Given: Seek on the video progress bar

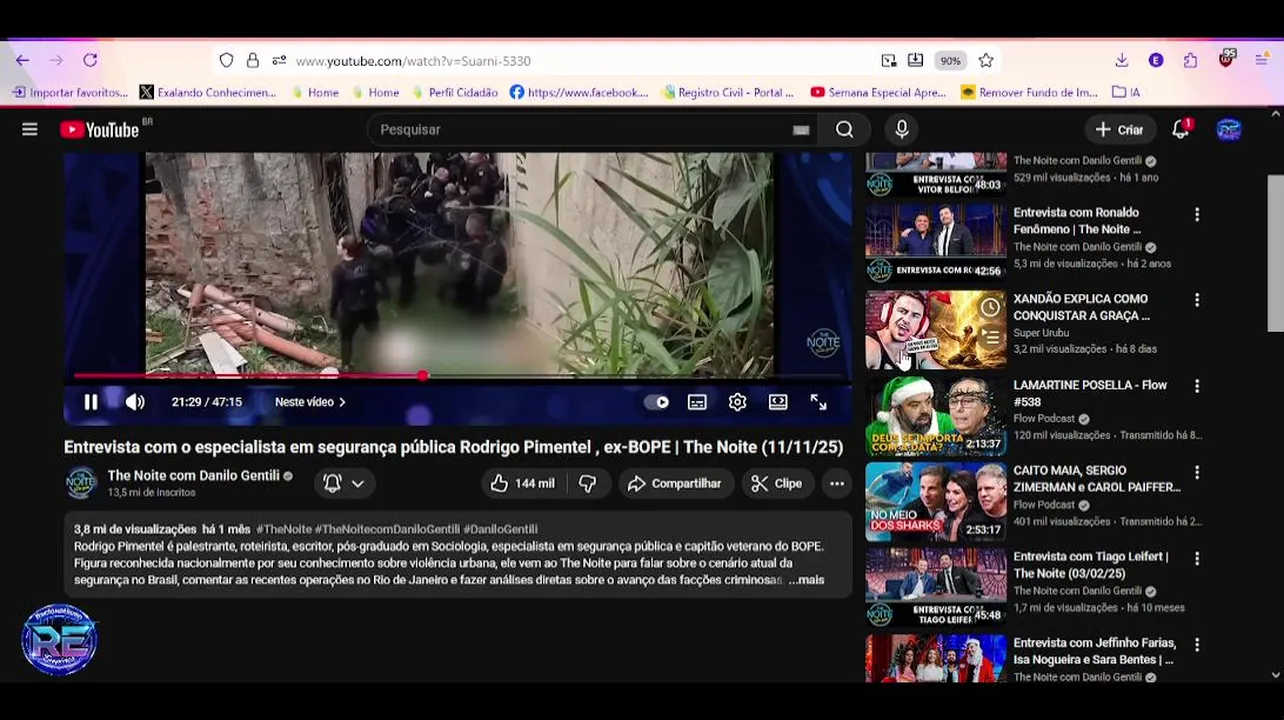Looking at the screenshot, I should (x=459, y=376).
